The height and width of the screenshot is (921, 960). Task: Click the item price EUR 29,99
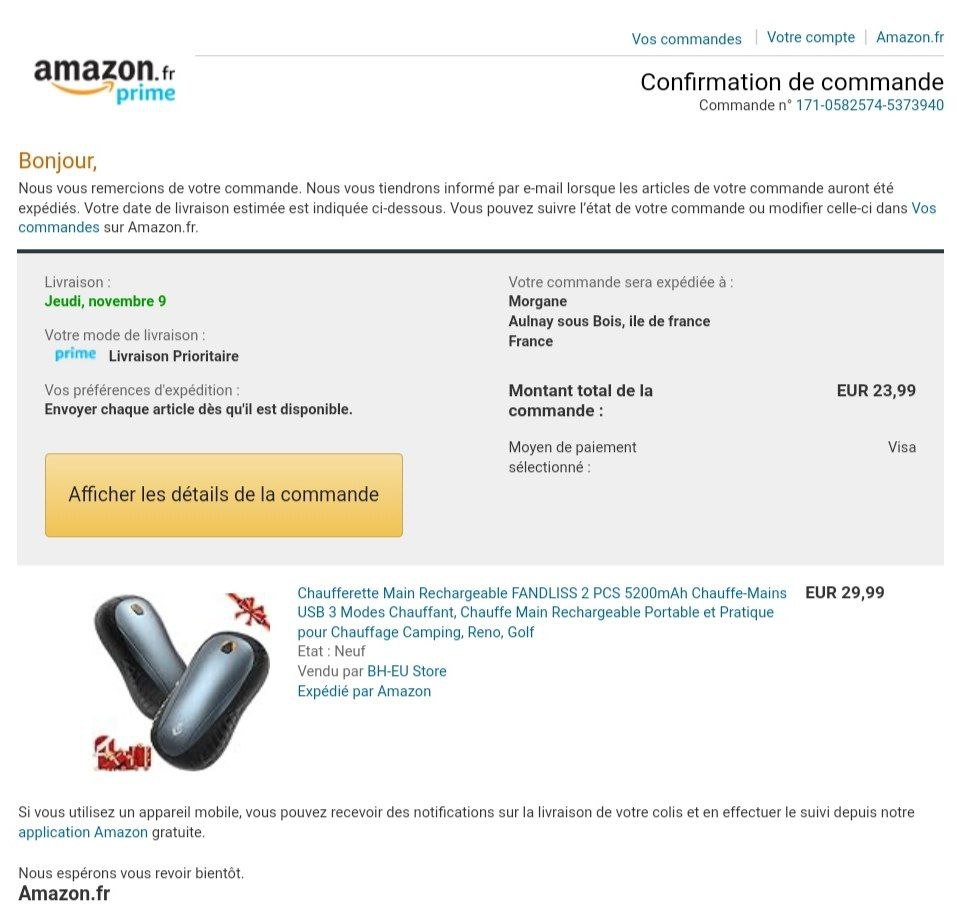pyautogui.click(x=844, y=592)
